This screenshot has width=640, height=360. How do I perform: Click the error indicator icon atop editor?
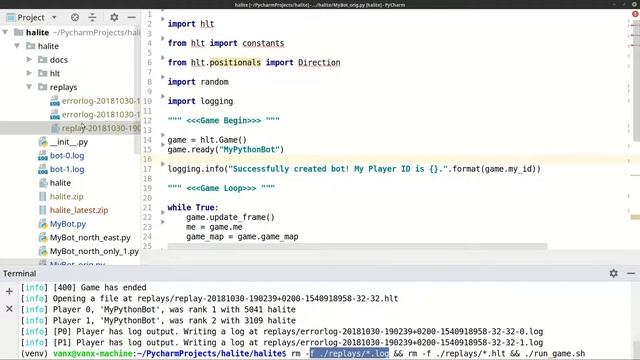tap(635, 14)
